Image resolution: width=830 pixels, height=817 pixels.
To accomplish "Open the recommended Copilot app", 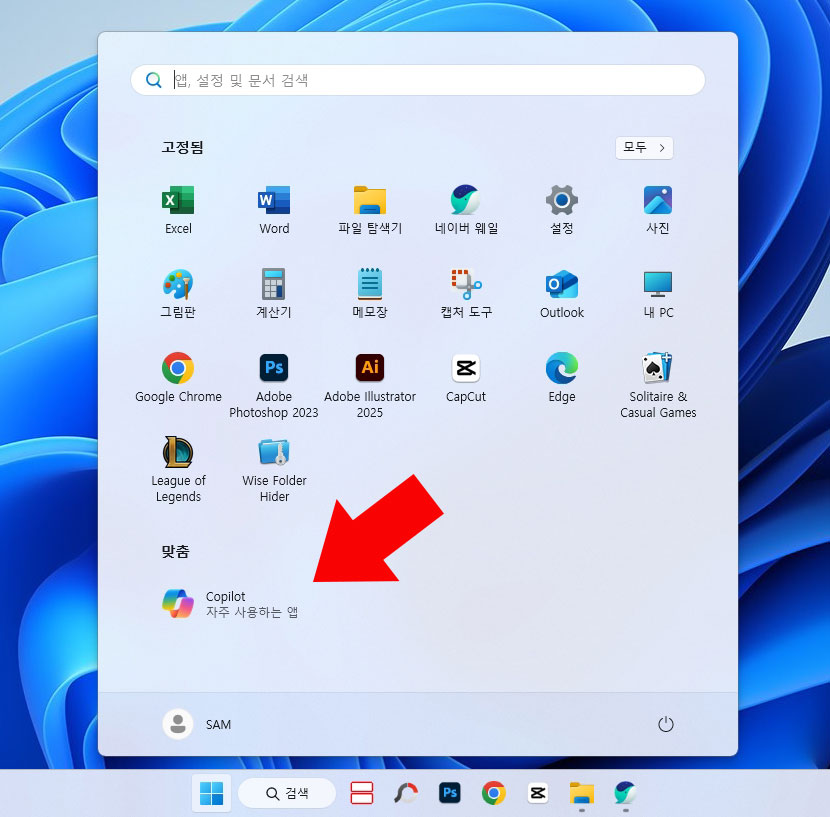I will point(230,604).
